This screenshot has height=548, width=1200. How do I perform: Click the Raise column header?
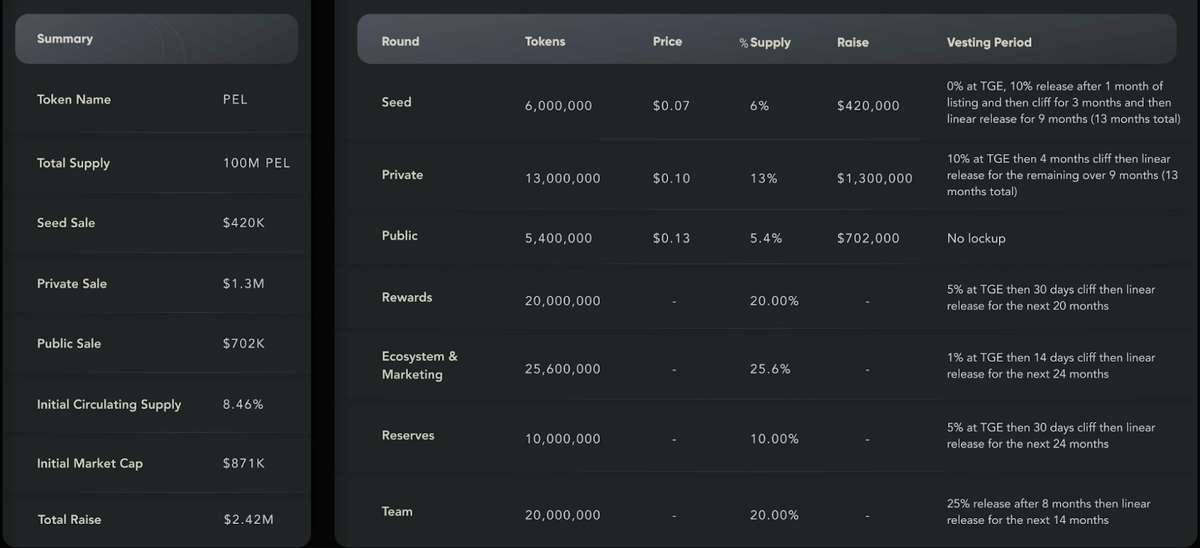(853, 42)
